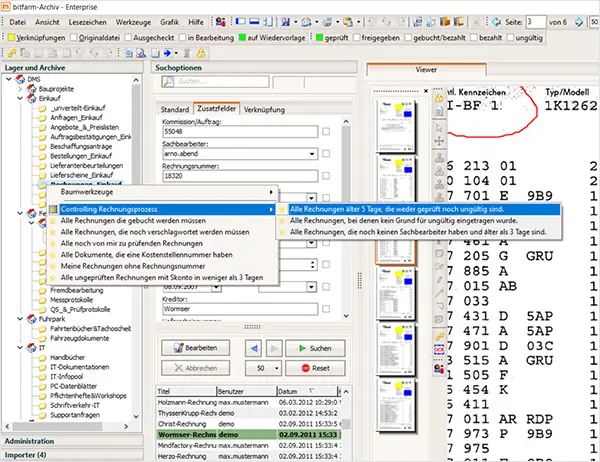Screen dimensions: 600x462
Task: Toggle the Ausgecheckt checkbox
Action: click(128, 38)
